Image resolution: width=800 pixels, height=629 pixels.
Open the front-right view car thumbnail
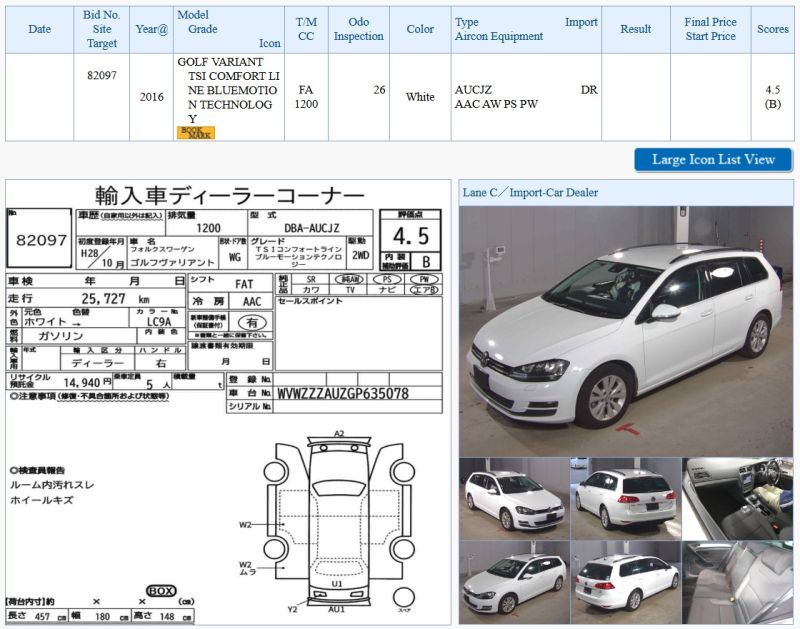pyautogui.click(x=514, y=498)
